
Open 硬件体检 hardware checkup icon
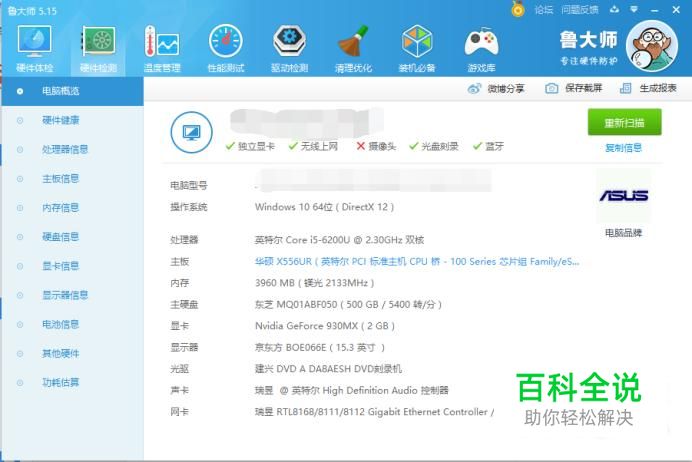click(34, 48)
